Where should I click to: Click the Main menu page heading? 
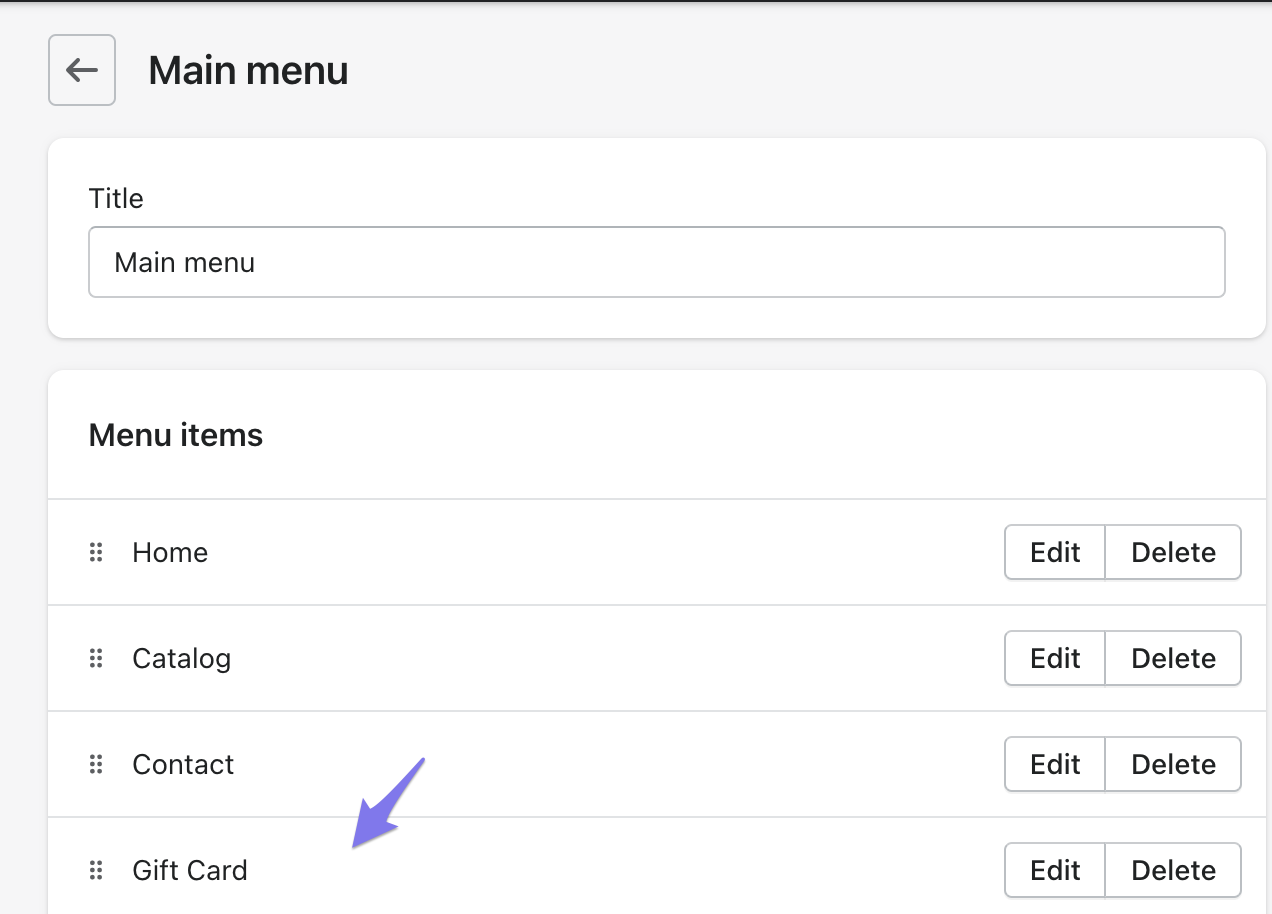(x=248, y=71)
